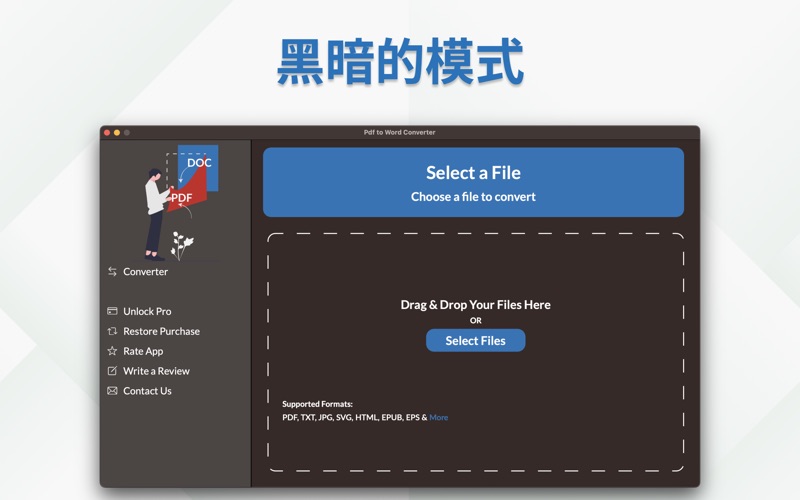Choose Restore Purchase from the sidebar
Screen dimensions: 800x500
pyautogui.click(x=161, y=331)
